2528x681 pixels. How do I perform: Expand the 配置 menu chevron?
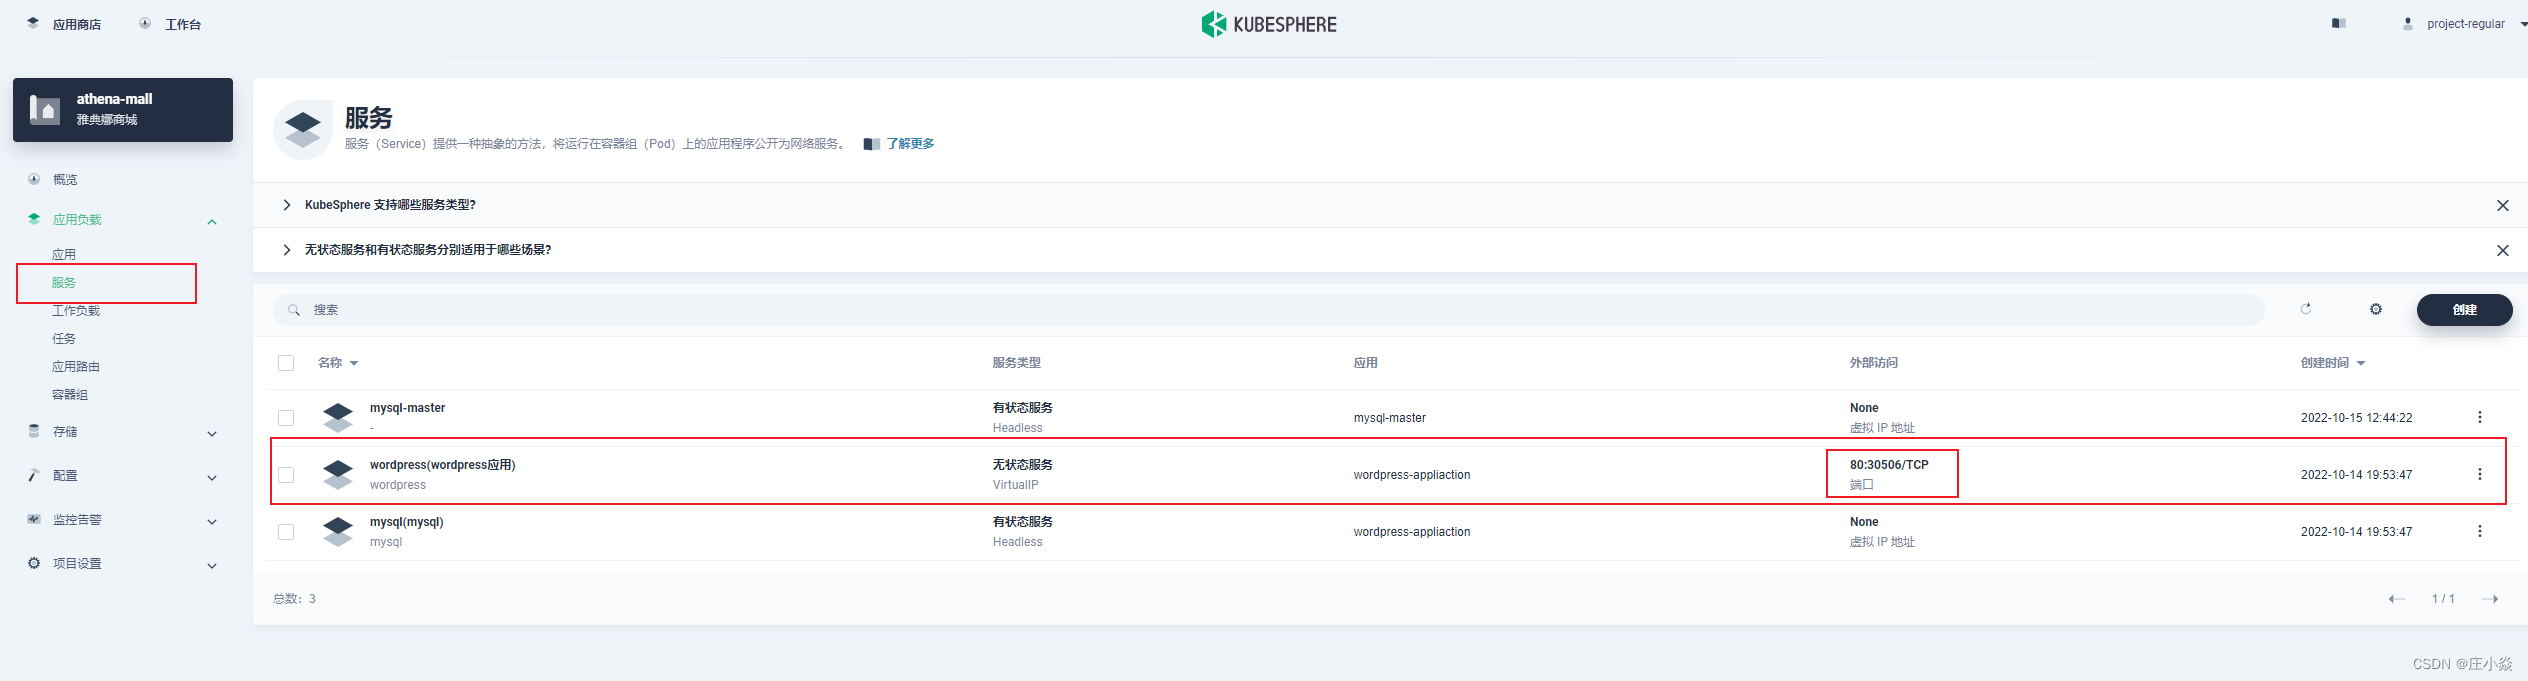[212, 477]
